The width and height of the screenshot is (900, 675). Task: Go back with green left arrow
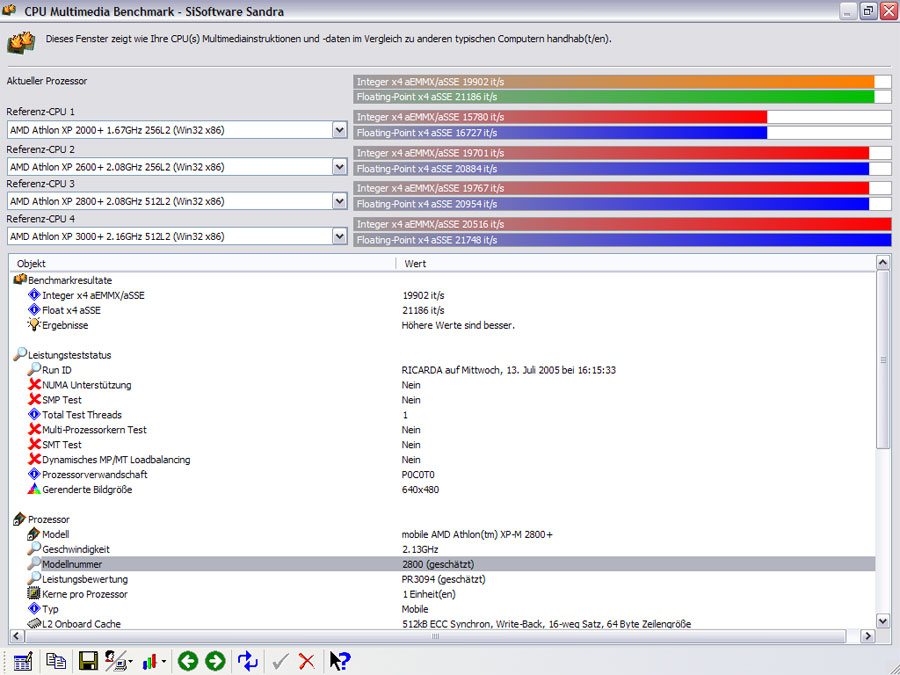pos(187,661)
